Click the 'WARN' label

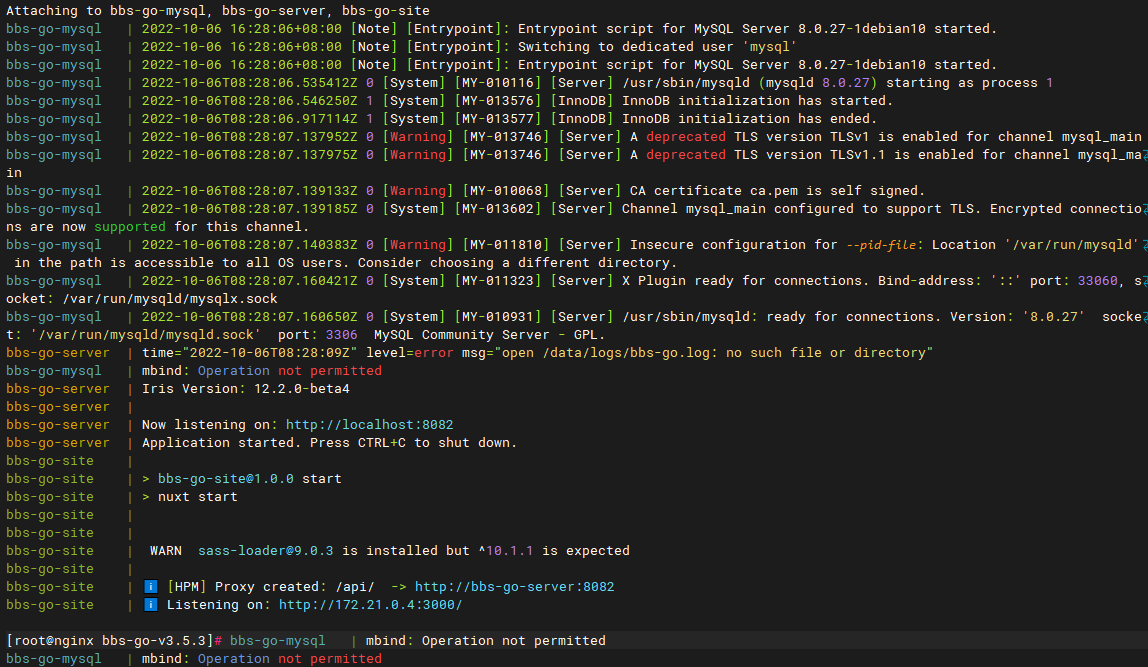pos(165,551)
